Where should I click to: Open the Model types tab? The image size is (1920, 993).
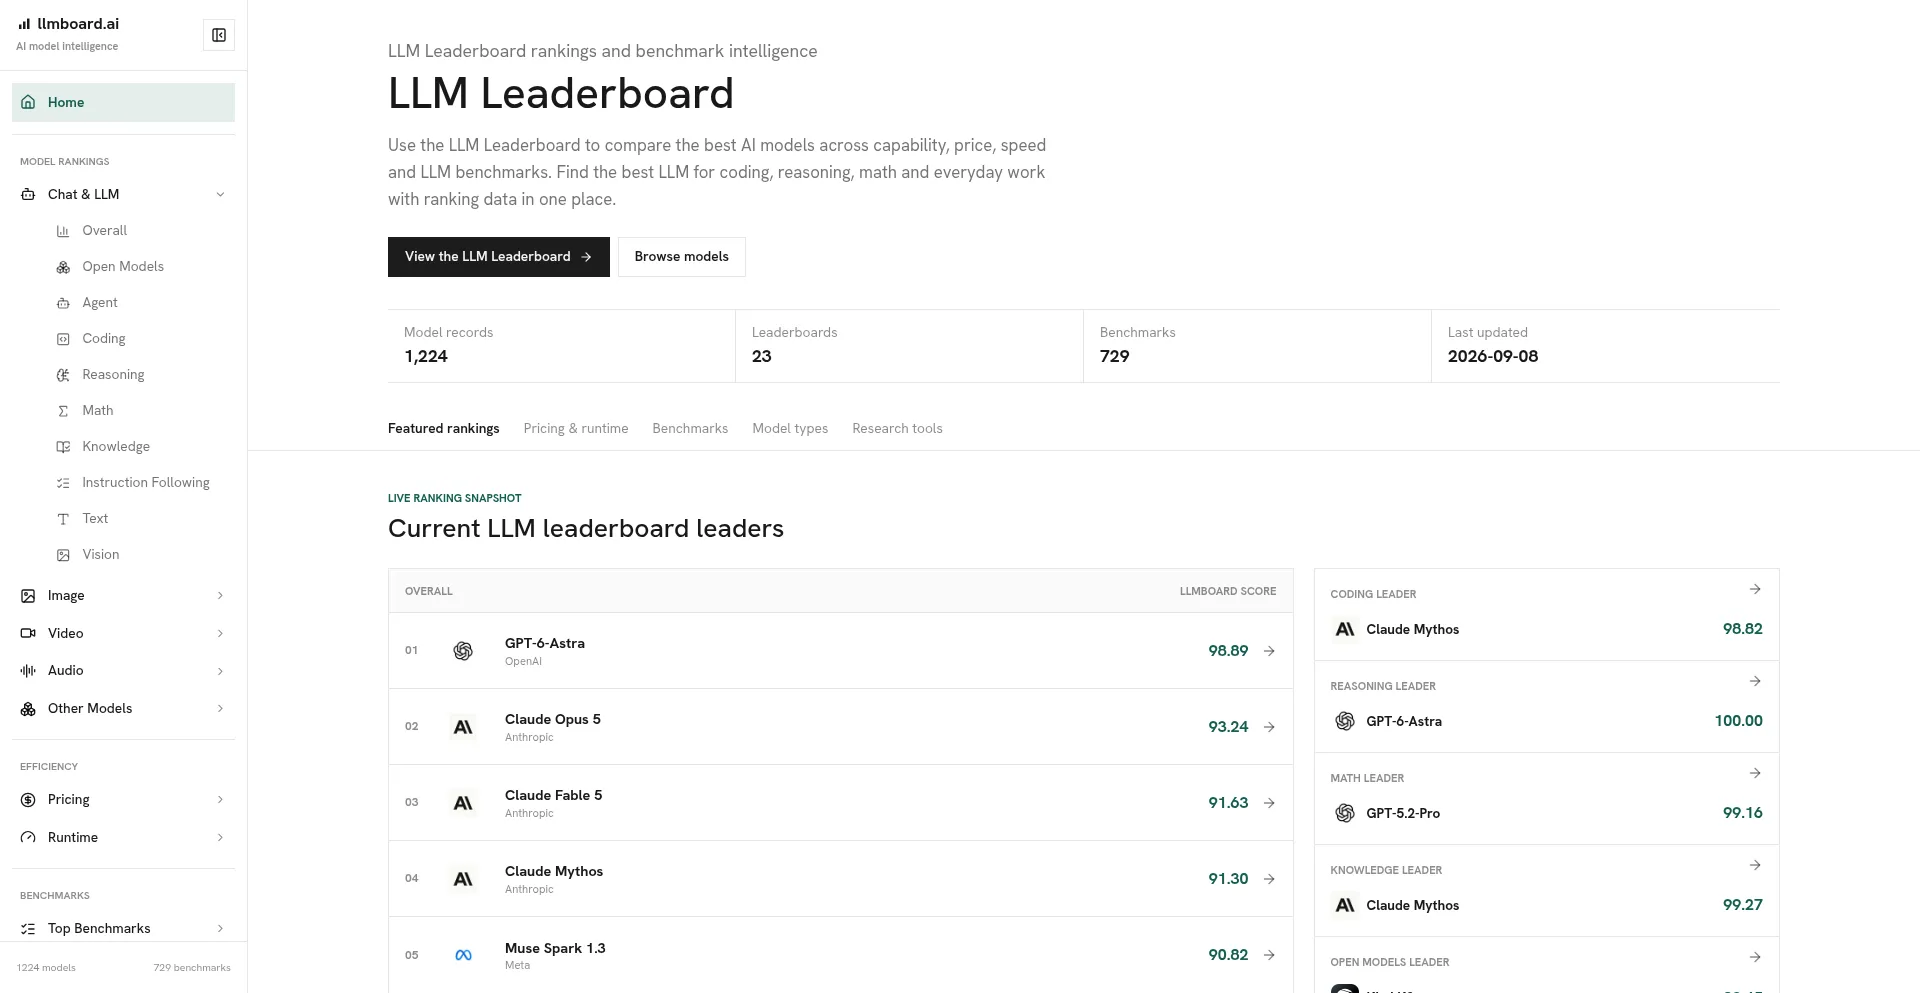point(790,428)
